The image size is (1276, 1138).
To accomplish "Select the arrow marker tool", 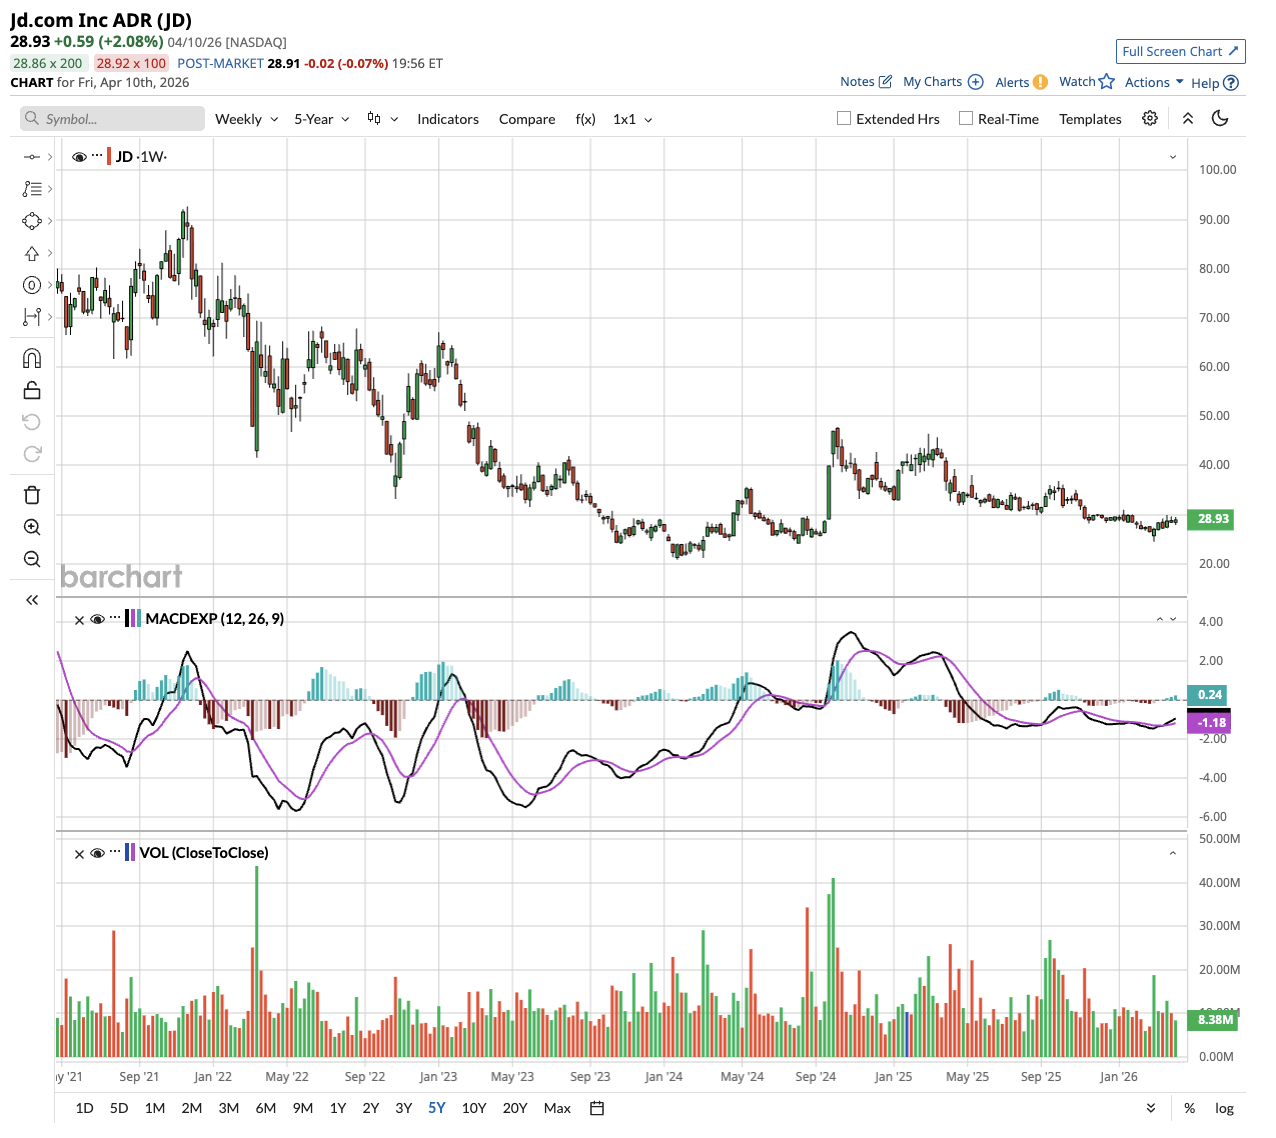I will click(32, 253).
